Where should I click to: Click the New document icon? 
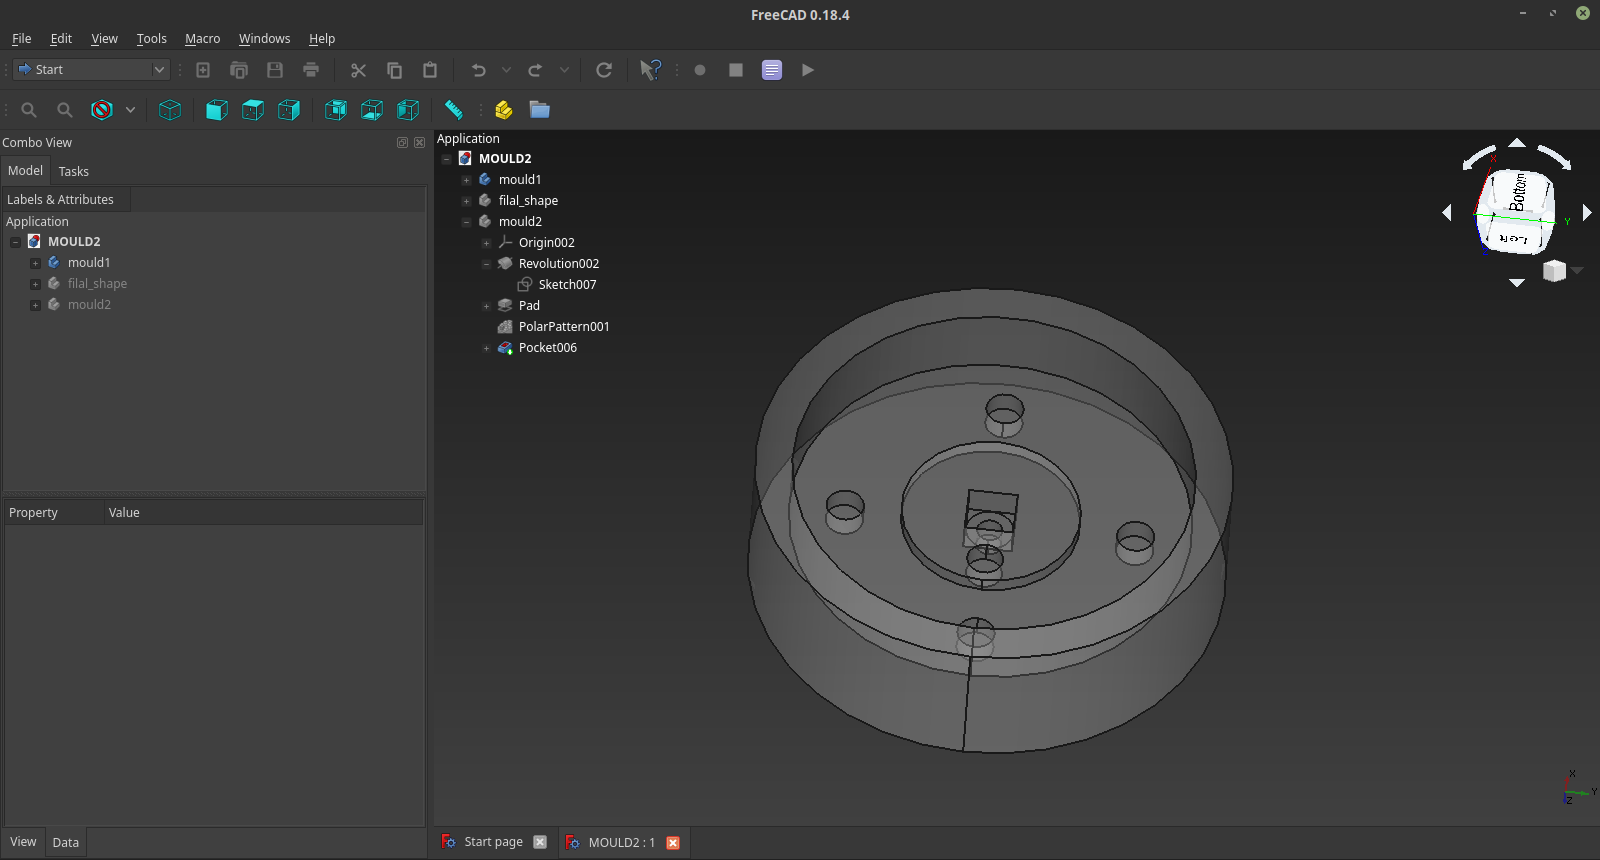pos(203,70)
